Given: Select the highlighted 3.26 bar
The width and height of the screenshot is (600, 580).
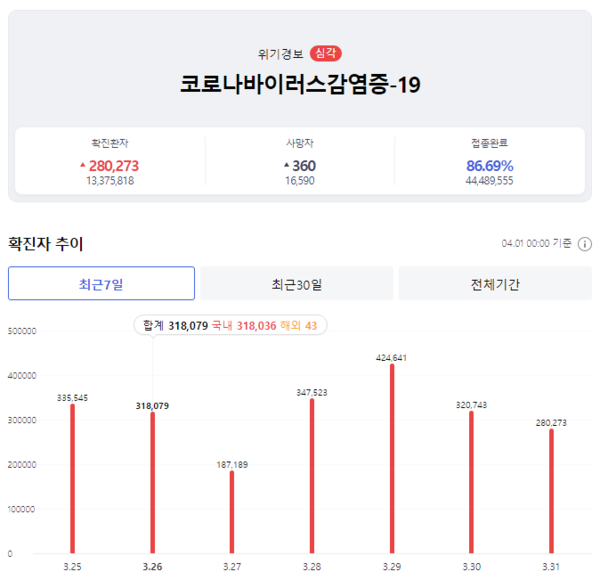Looking at the screenshot, I should [x=153, y=482].
